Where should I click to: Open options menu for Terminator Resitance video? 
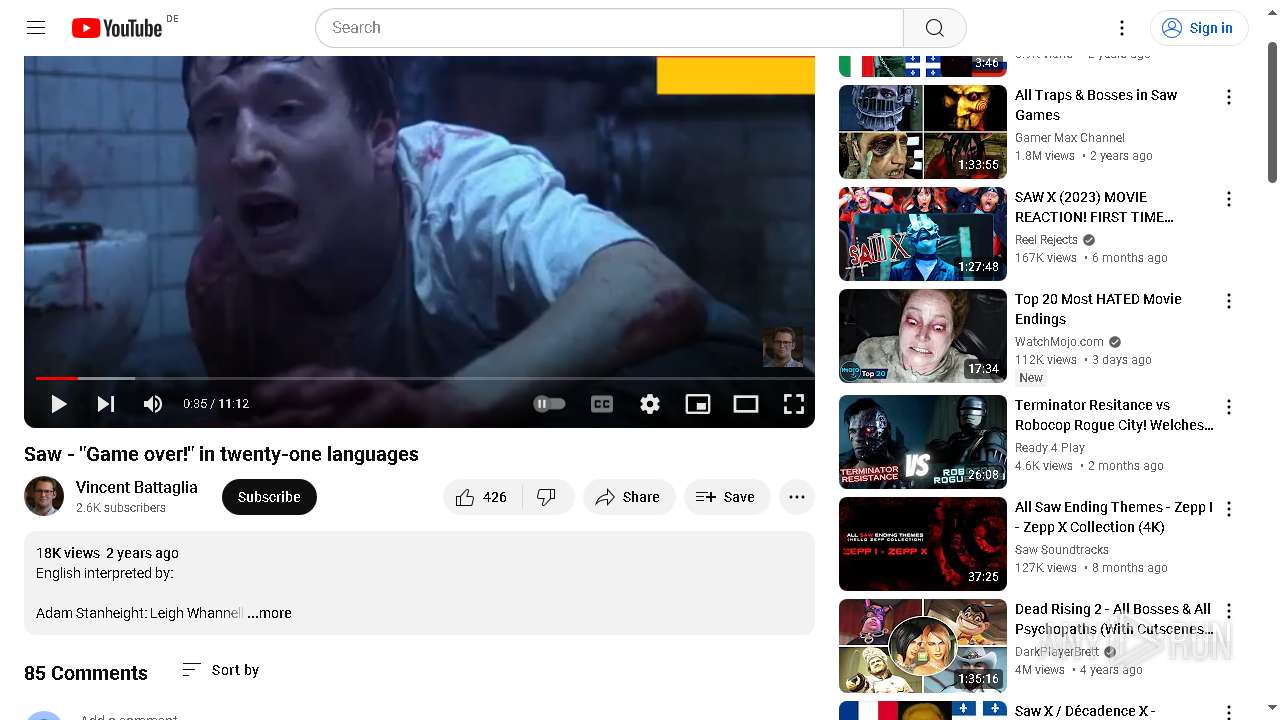(1229, 407)
